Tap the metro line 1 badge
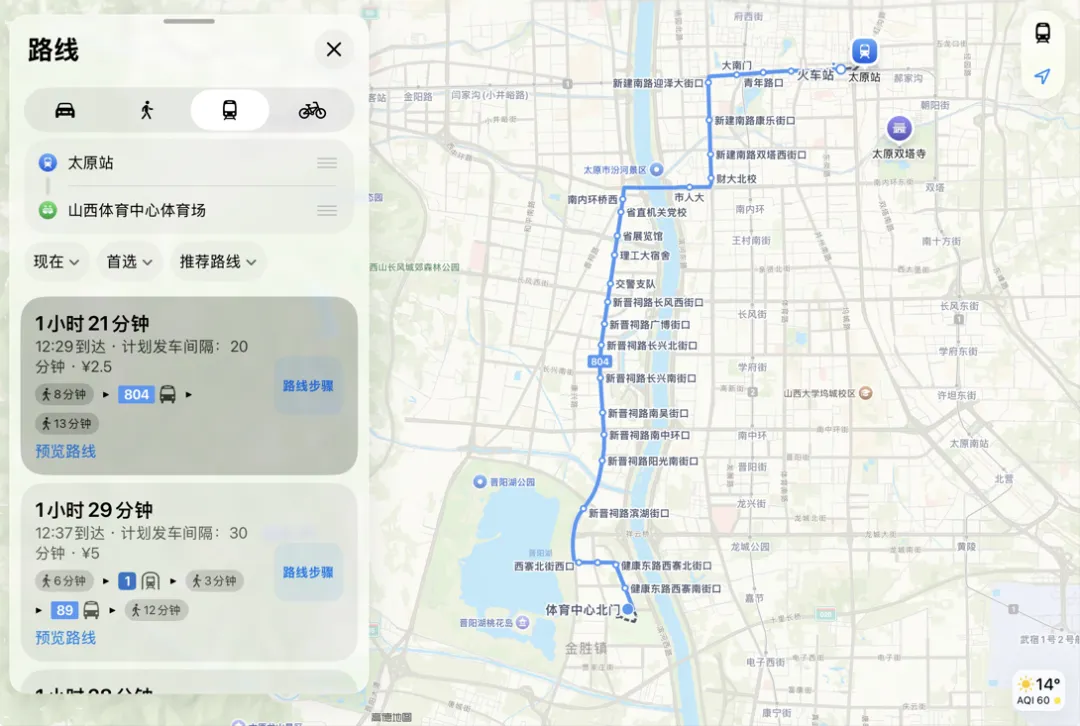Screen dimensions: 1080x726 click(x=127, y=581)
